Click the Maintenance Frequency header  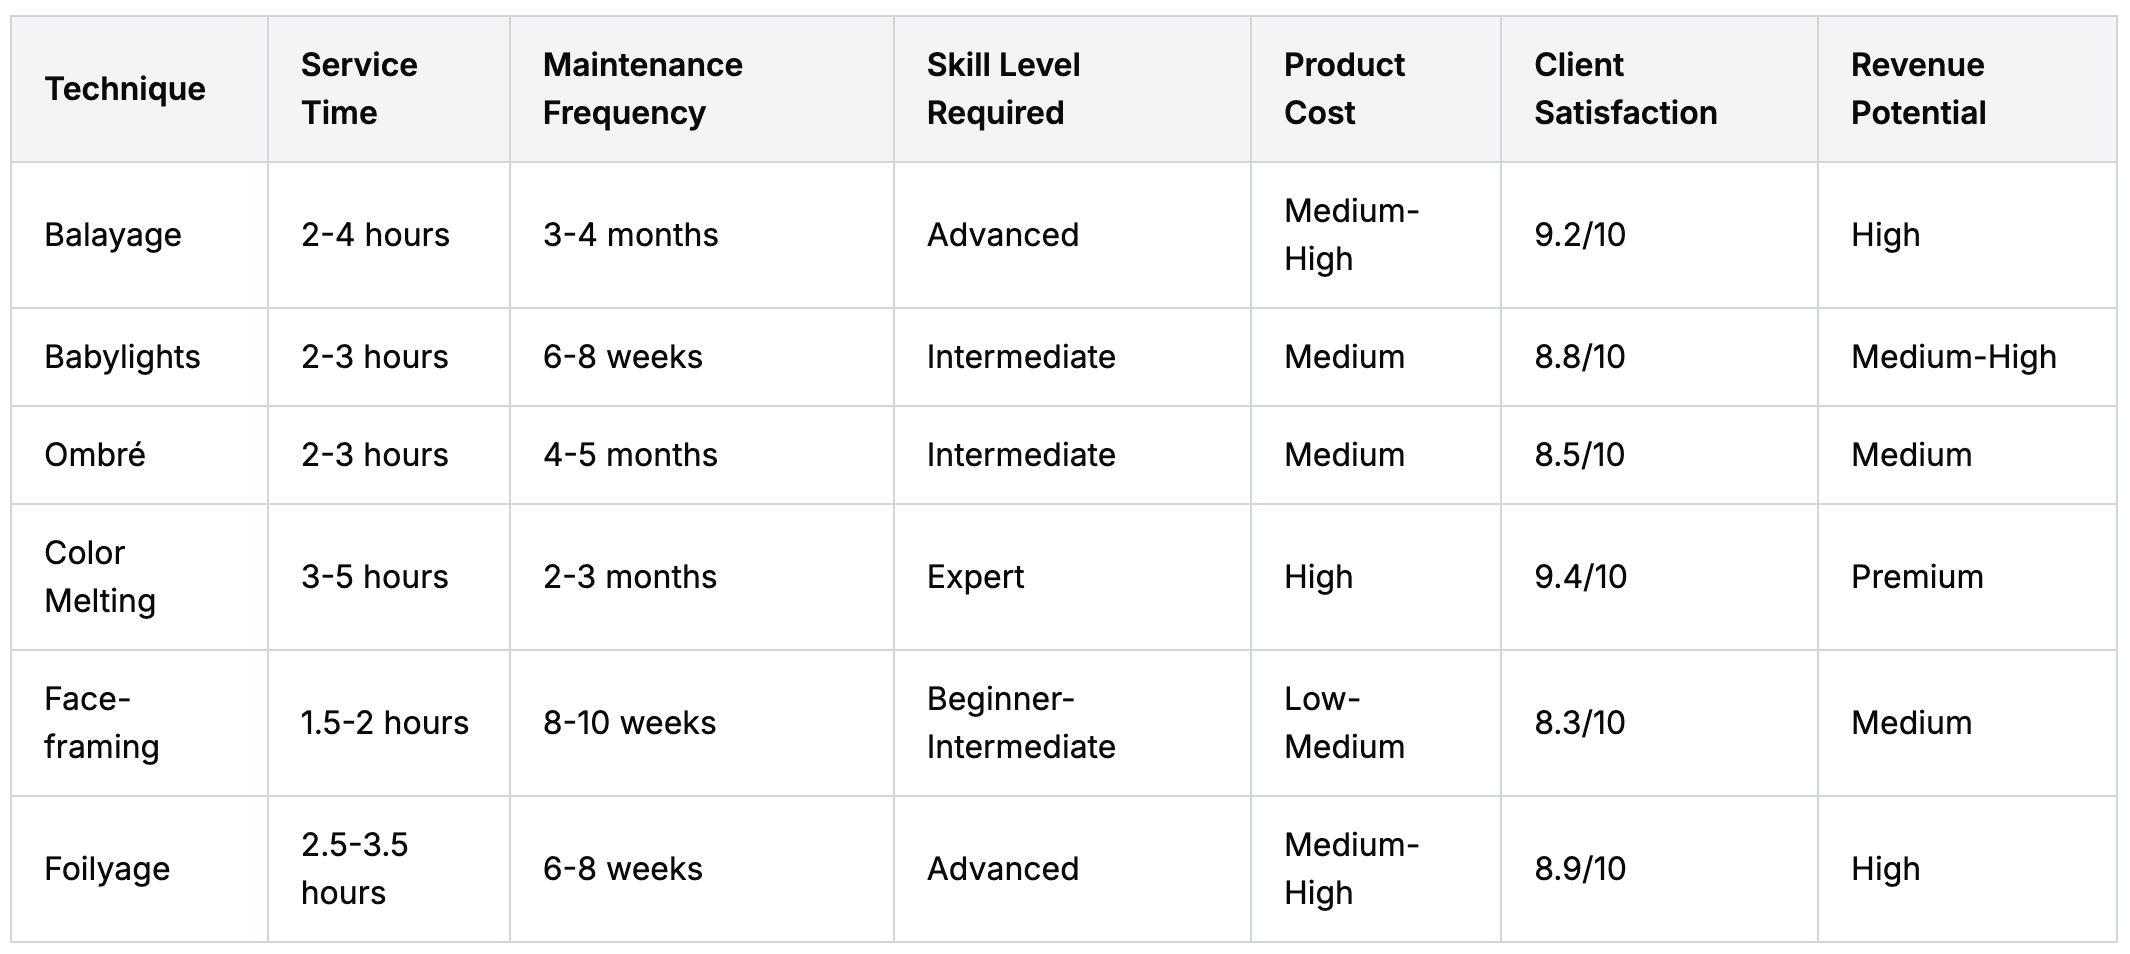click(x=643, y=89)
